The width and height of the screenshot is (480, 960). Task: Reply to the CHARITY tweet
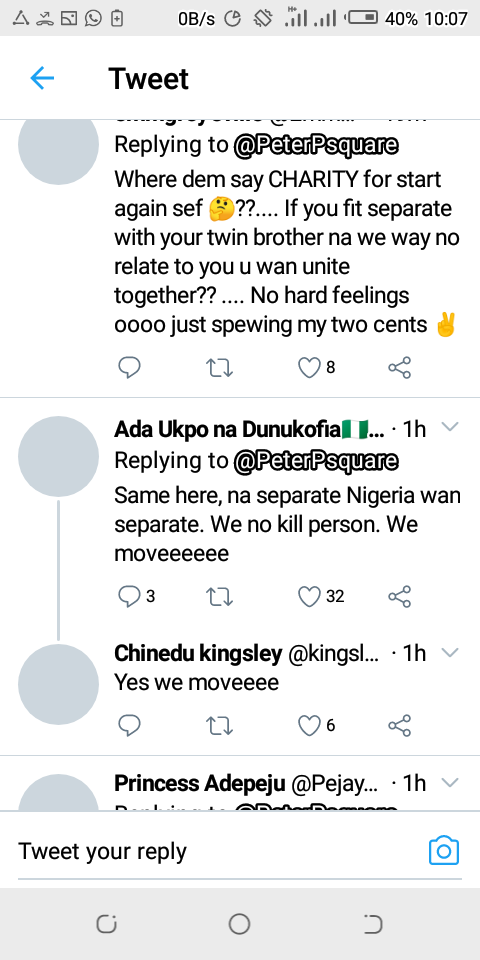pyautogui.click(x=129, y=367)
